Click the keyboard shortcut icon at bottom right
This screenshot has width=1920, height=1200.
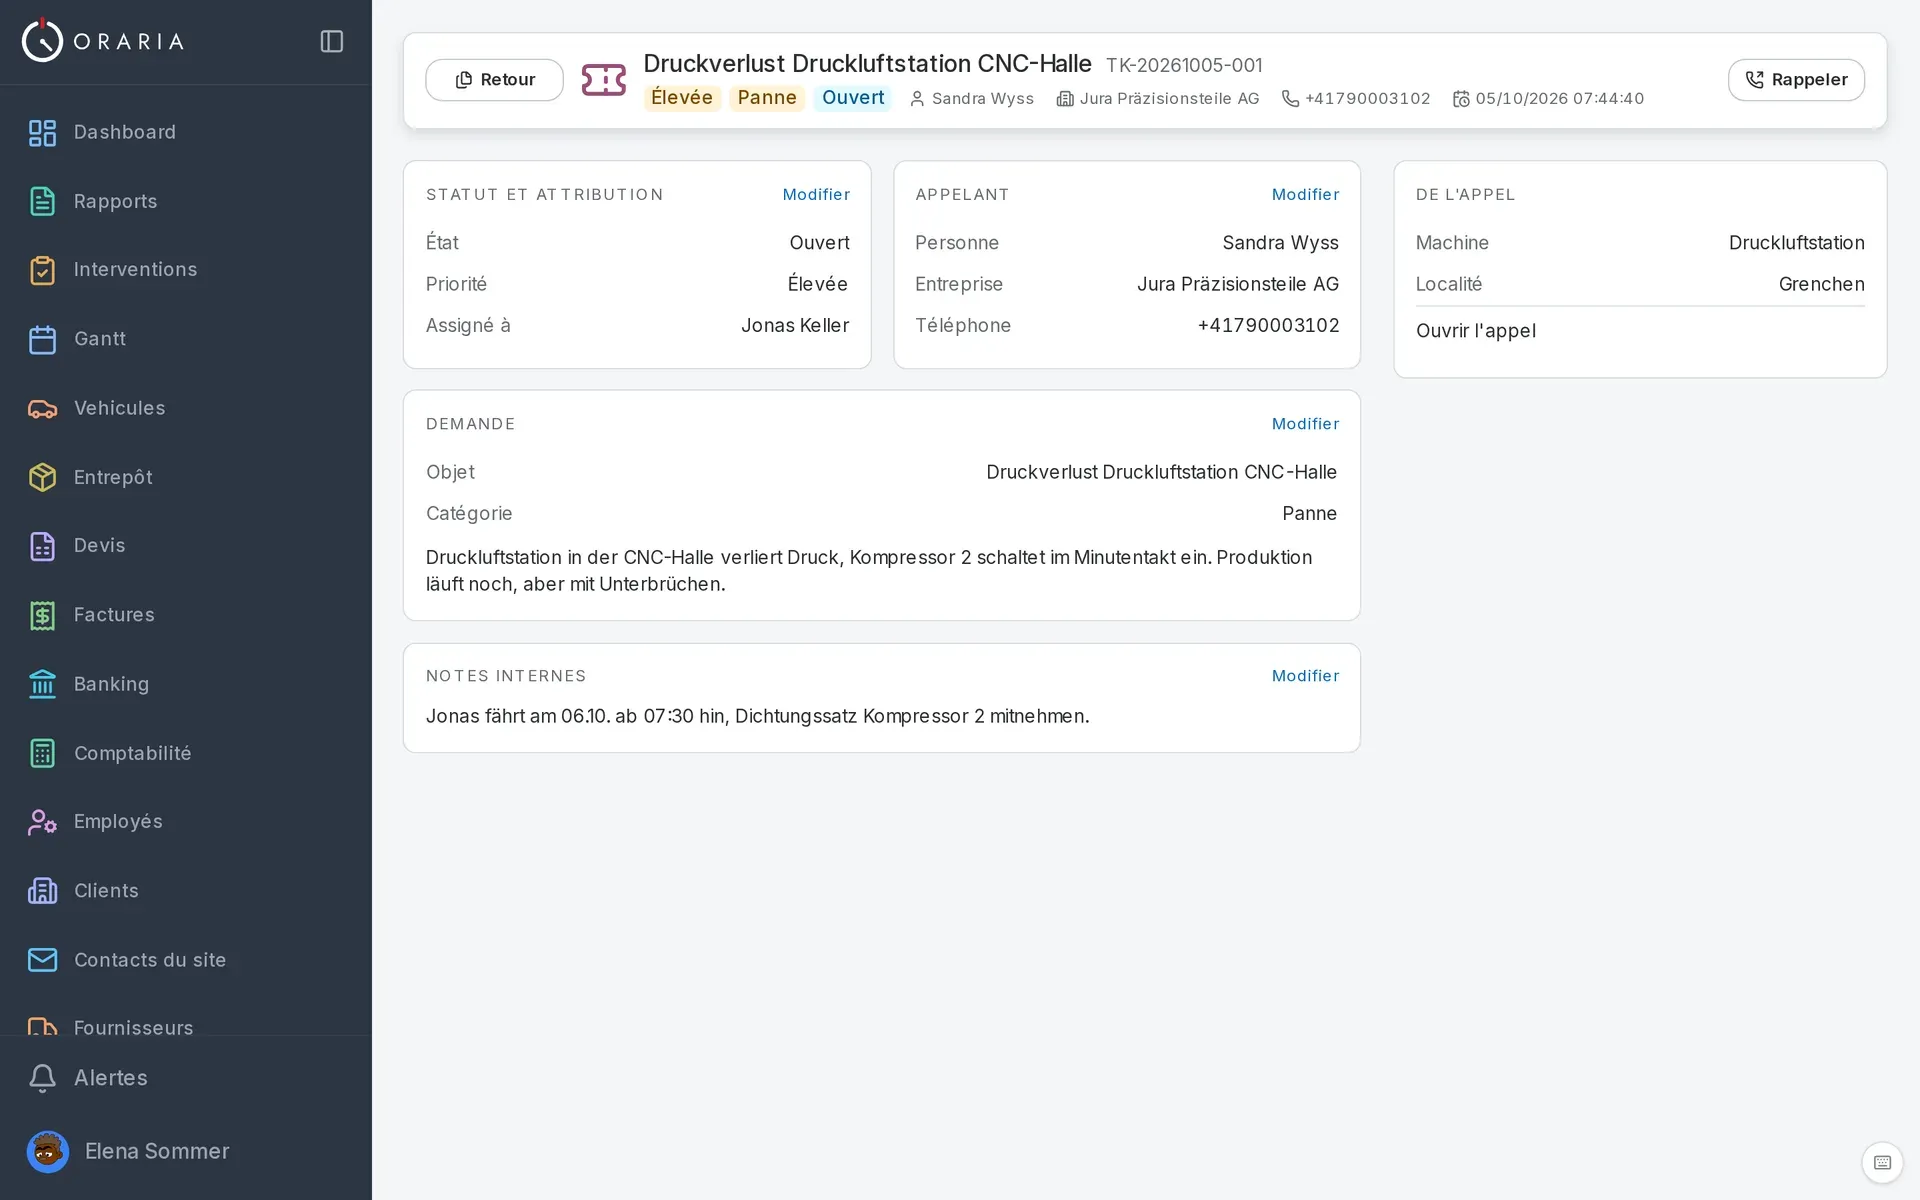click(x=1882, y=1162)
